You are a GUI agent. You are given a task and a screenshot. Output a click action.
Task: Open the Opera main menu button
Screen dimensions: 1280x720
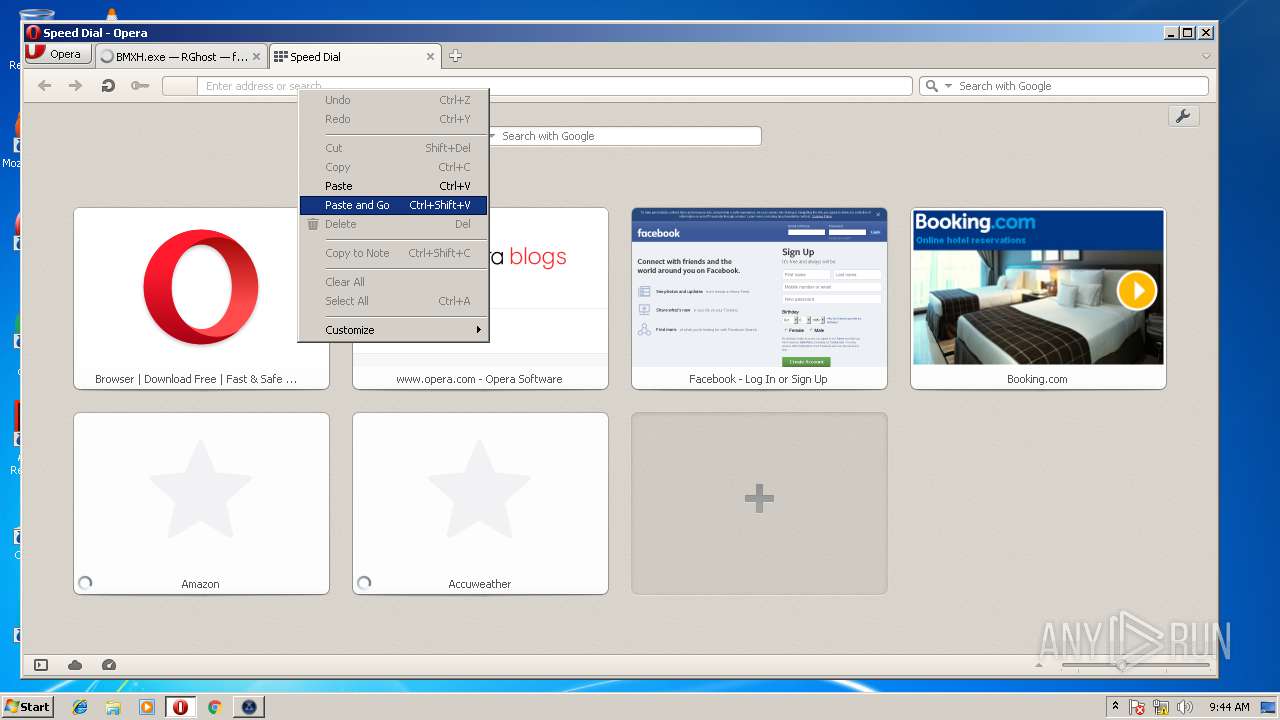[x=56, y=54]
